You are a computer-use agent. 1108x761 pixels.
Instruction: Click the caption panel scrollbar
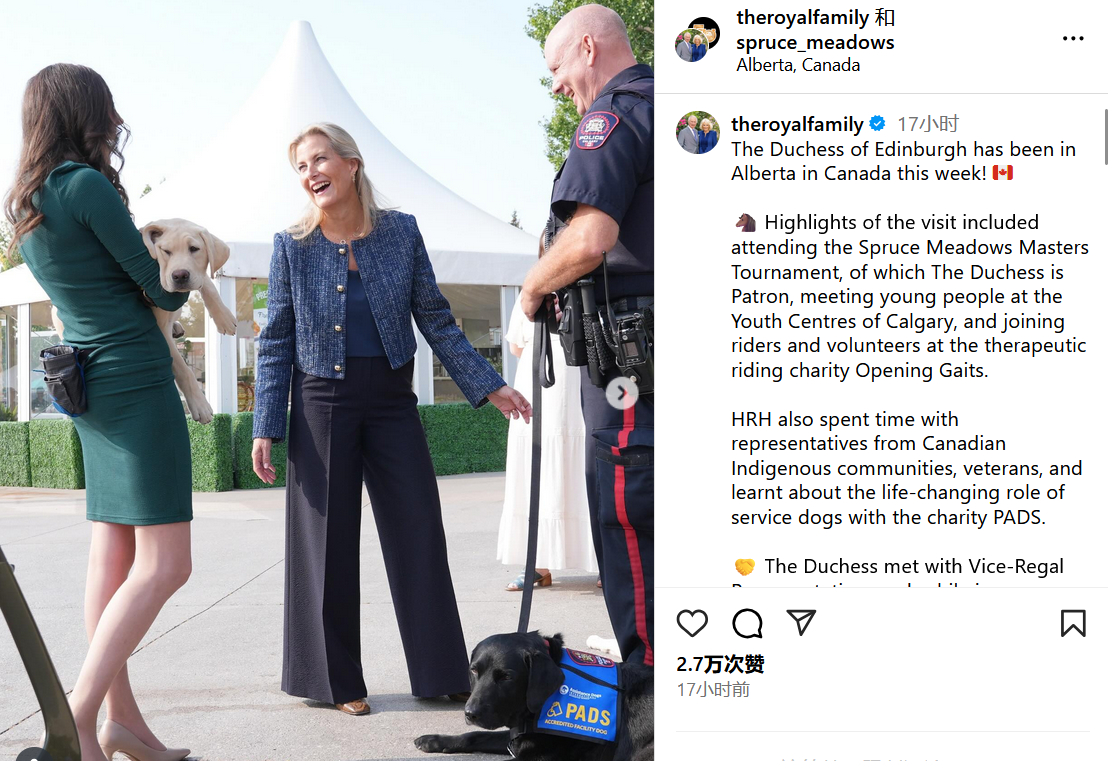tap(1104, 137)
